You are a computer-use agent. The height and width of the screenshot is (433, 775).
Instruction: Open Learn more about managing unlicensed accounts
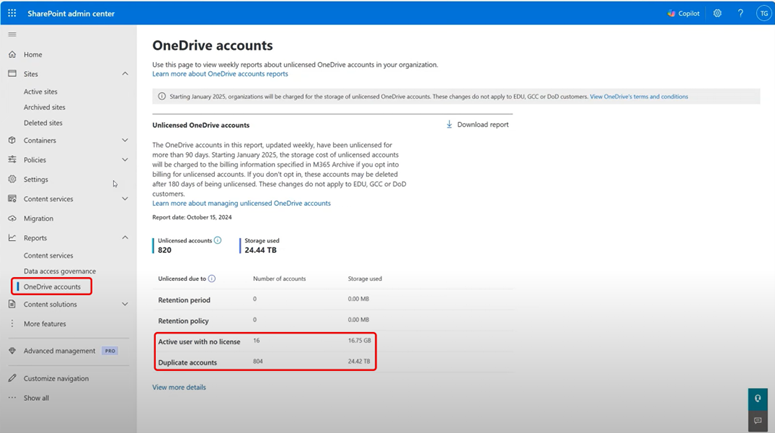point(241,203)
